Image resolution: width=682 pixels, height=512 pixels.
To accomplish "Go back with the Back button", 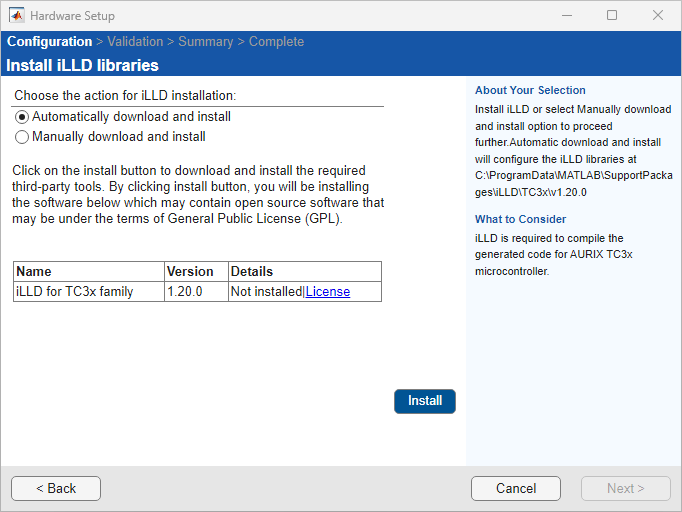I will (56, 489).
